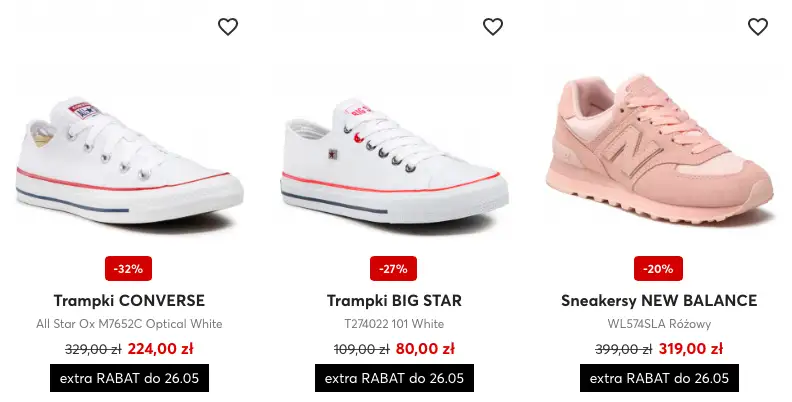Click the -32% discount badge
This screenshot has height=402, width=792.
[129, 269]
